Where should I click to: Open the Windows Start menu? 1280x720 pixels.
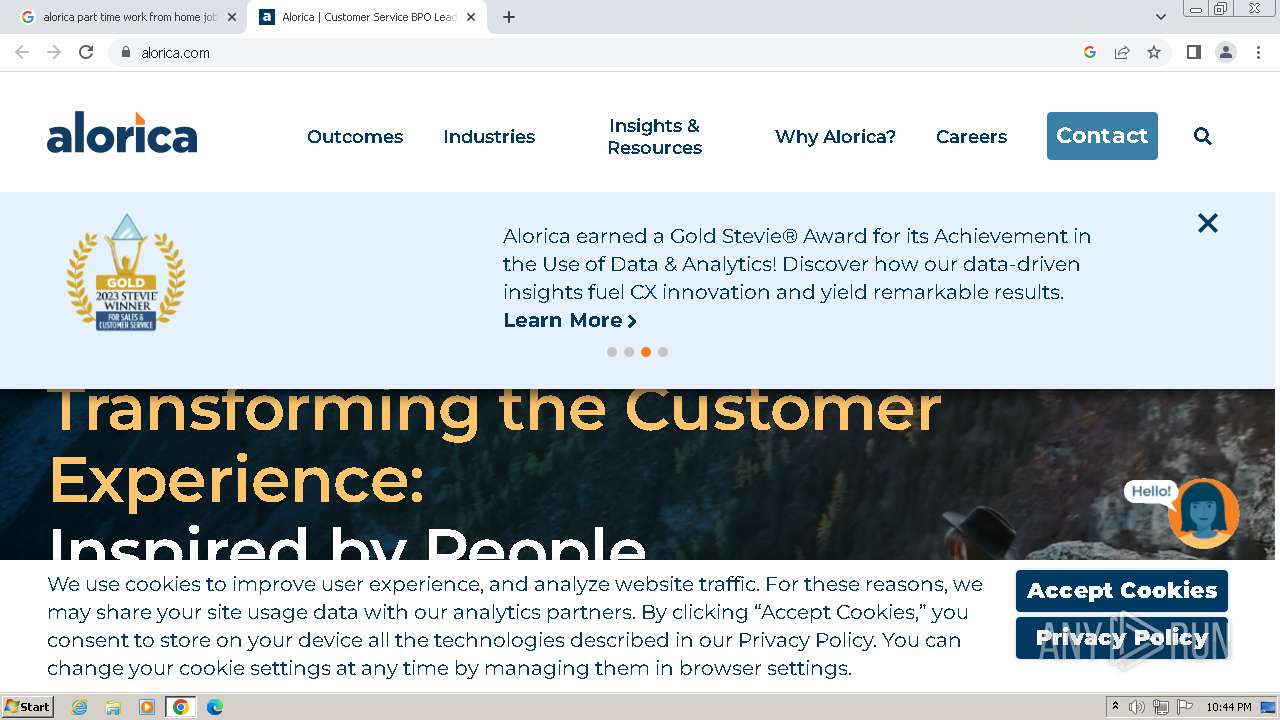tap(28, 707)
